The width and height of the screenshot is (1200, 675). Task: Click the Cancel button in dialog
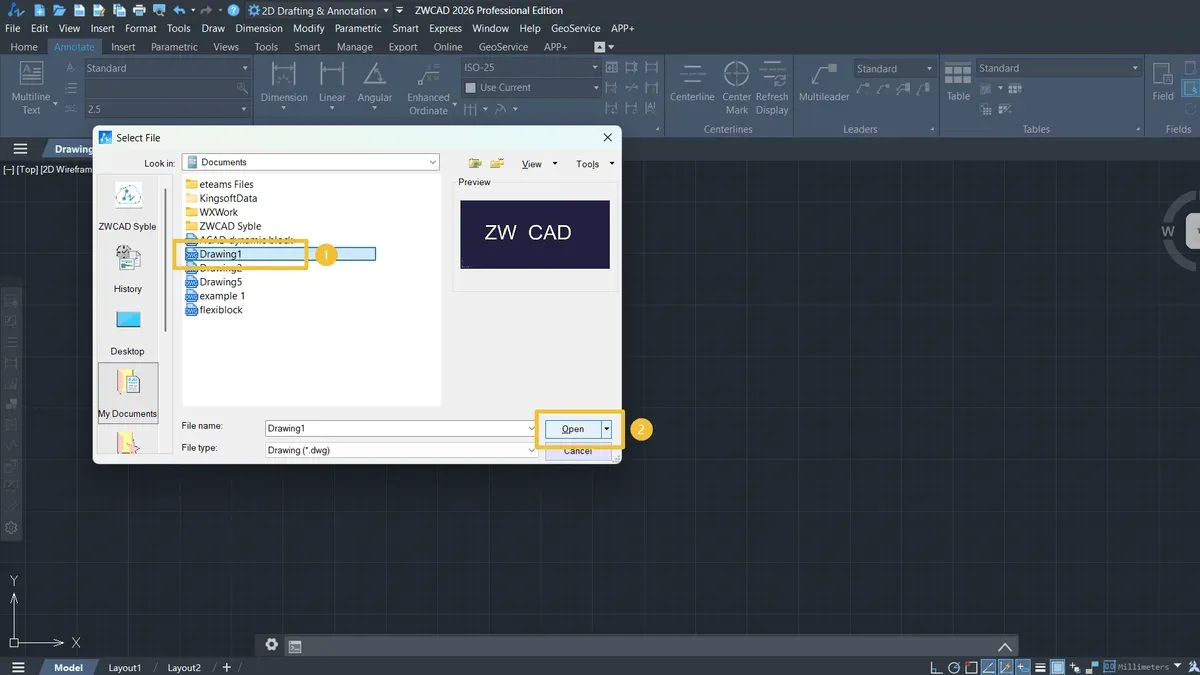click(x=578, y=451)
